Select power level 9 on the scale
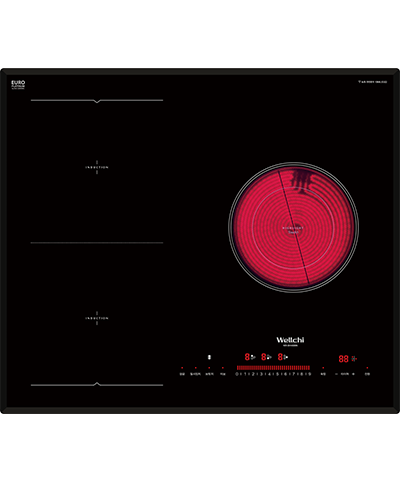This screenshot has width=400, height=480. click(310, 374)
